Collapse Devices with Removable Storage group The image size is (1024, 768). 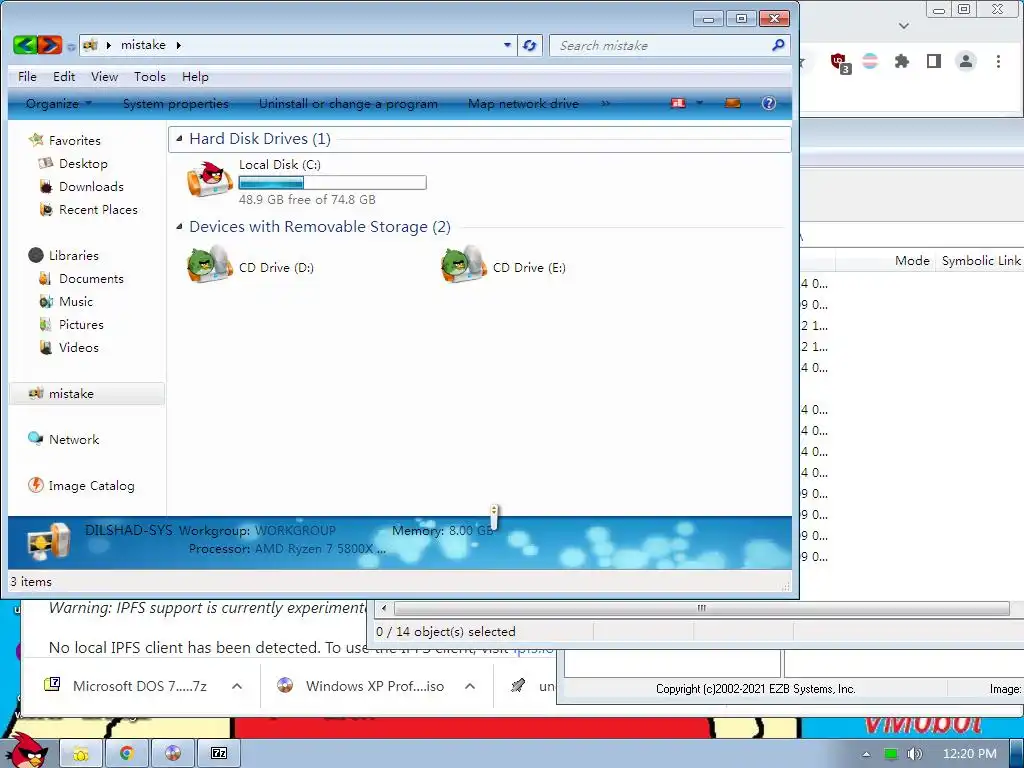pyautogui.click(x=179, y=227)
